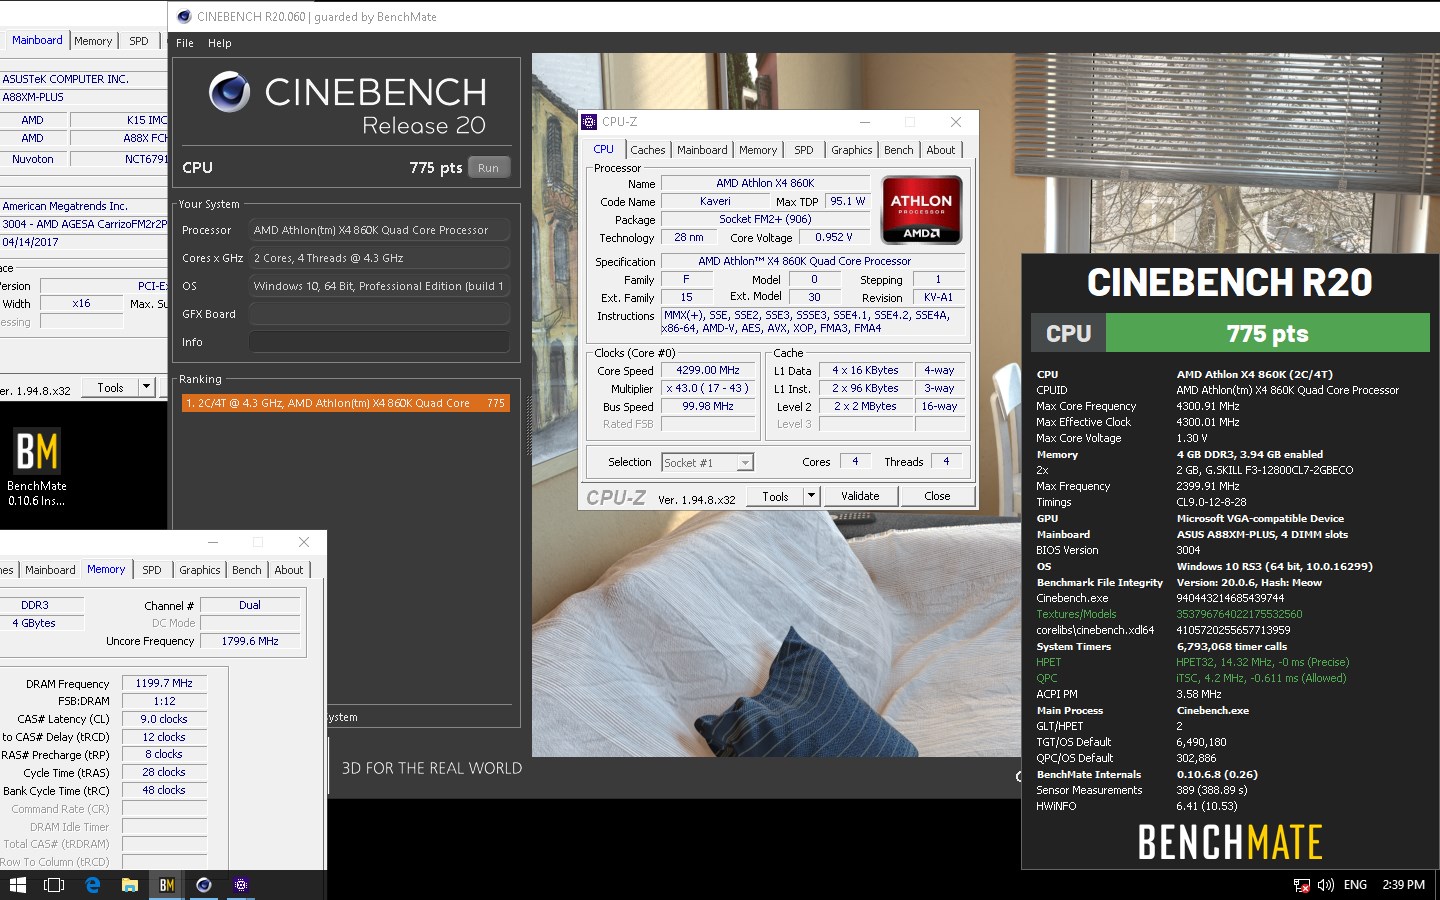The height and width of the screenshot is (900, 1440).
Task: Click the Cinebench title bar icon
Action: point(183,17)
